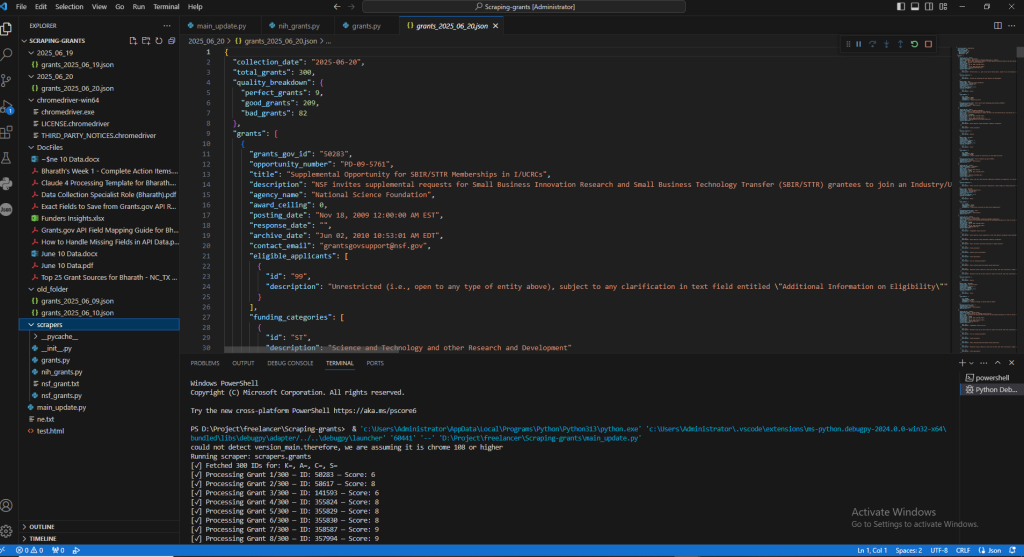The image size is (1024, 557).
Task: Open the Source Control view
Action: [x=8, y=80]
